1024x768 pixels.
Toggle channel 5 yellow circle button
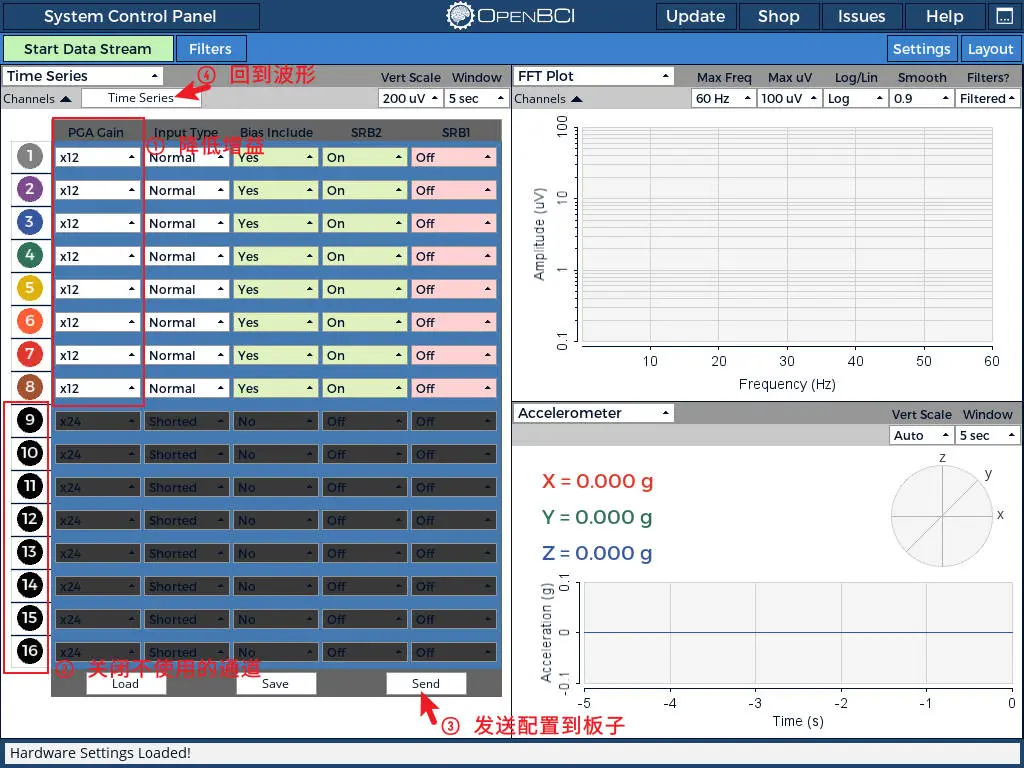[x=29, y=289]
